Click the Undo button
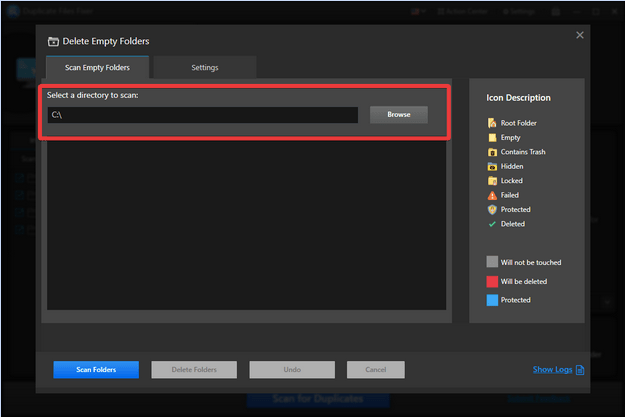625x417 pixels. (x=292, y=370)
